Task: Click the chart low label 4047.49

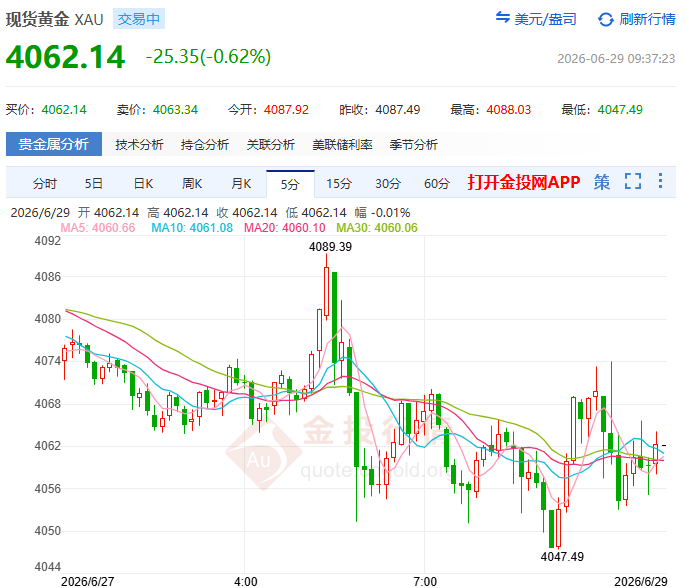Action: click(x=562, y=556)
